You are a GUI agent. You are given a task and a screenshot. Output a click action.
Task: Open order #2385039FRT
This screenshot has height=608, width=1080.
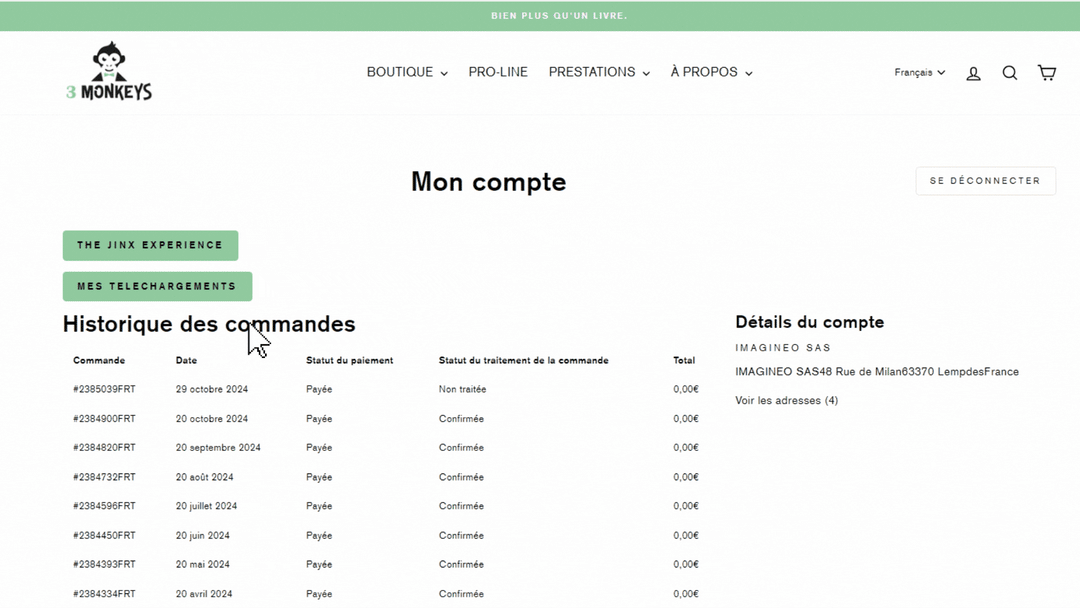tap(104, 389)
